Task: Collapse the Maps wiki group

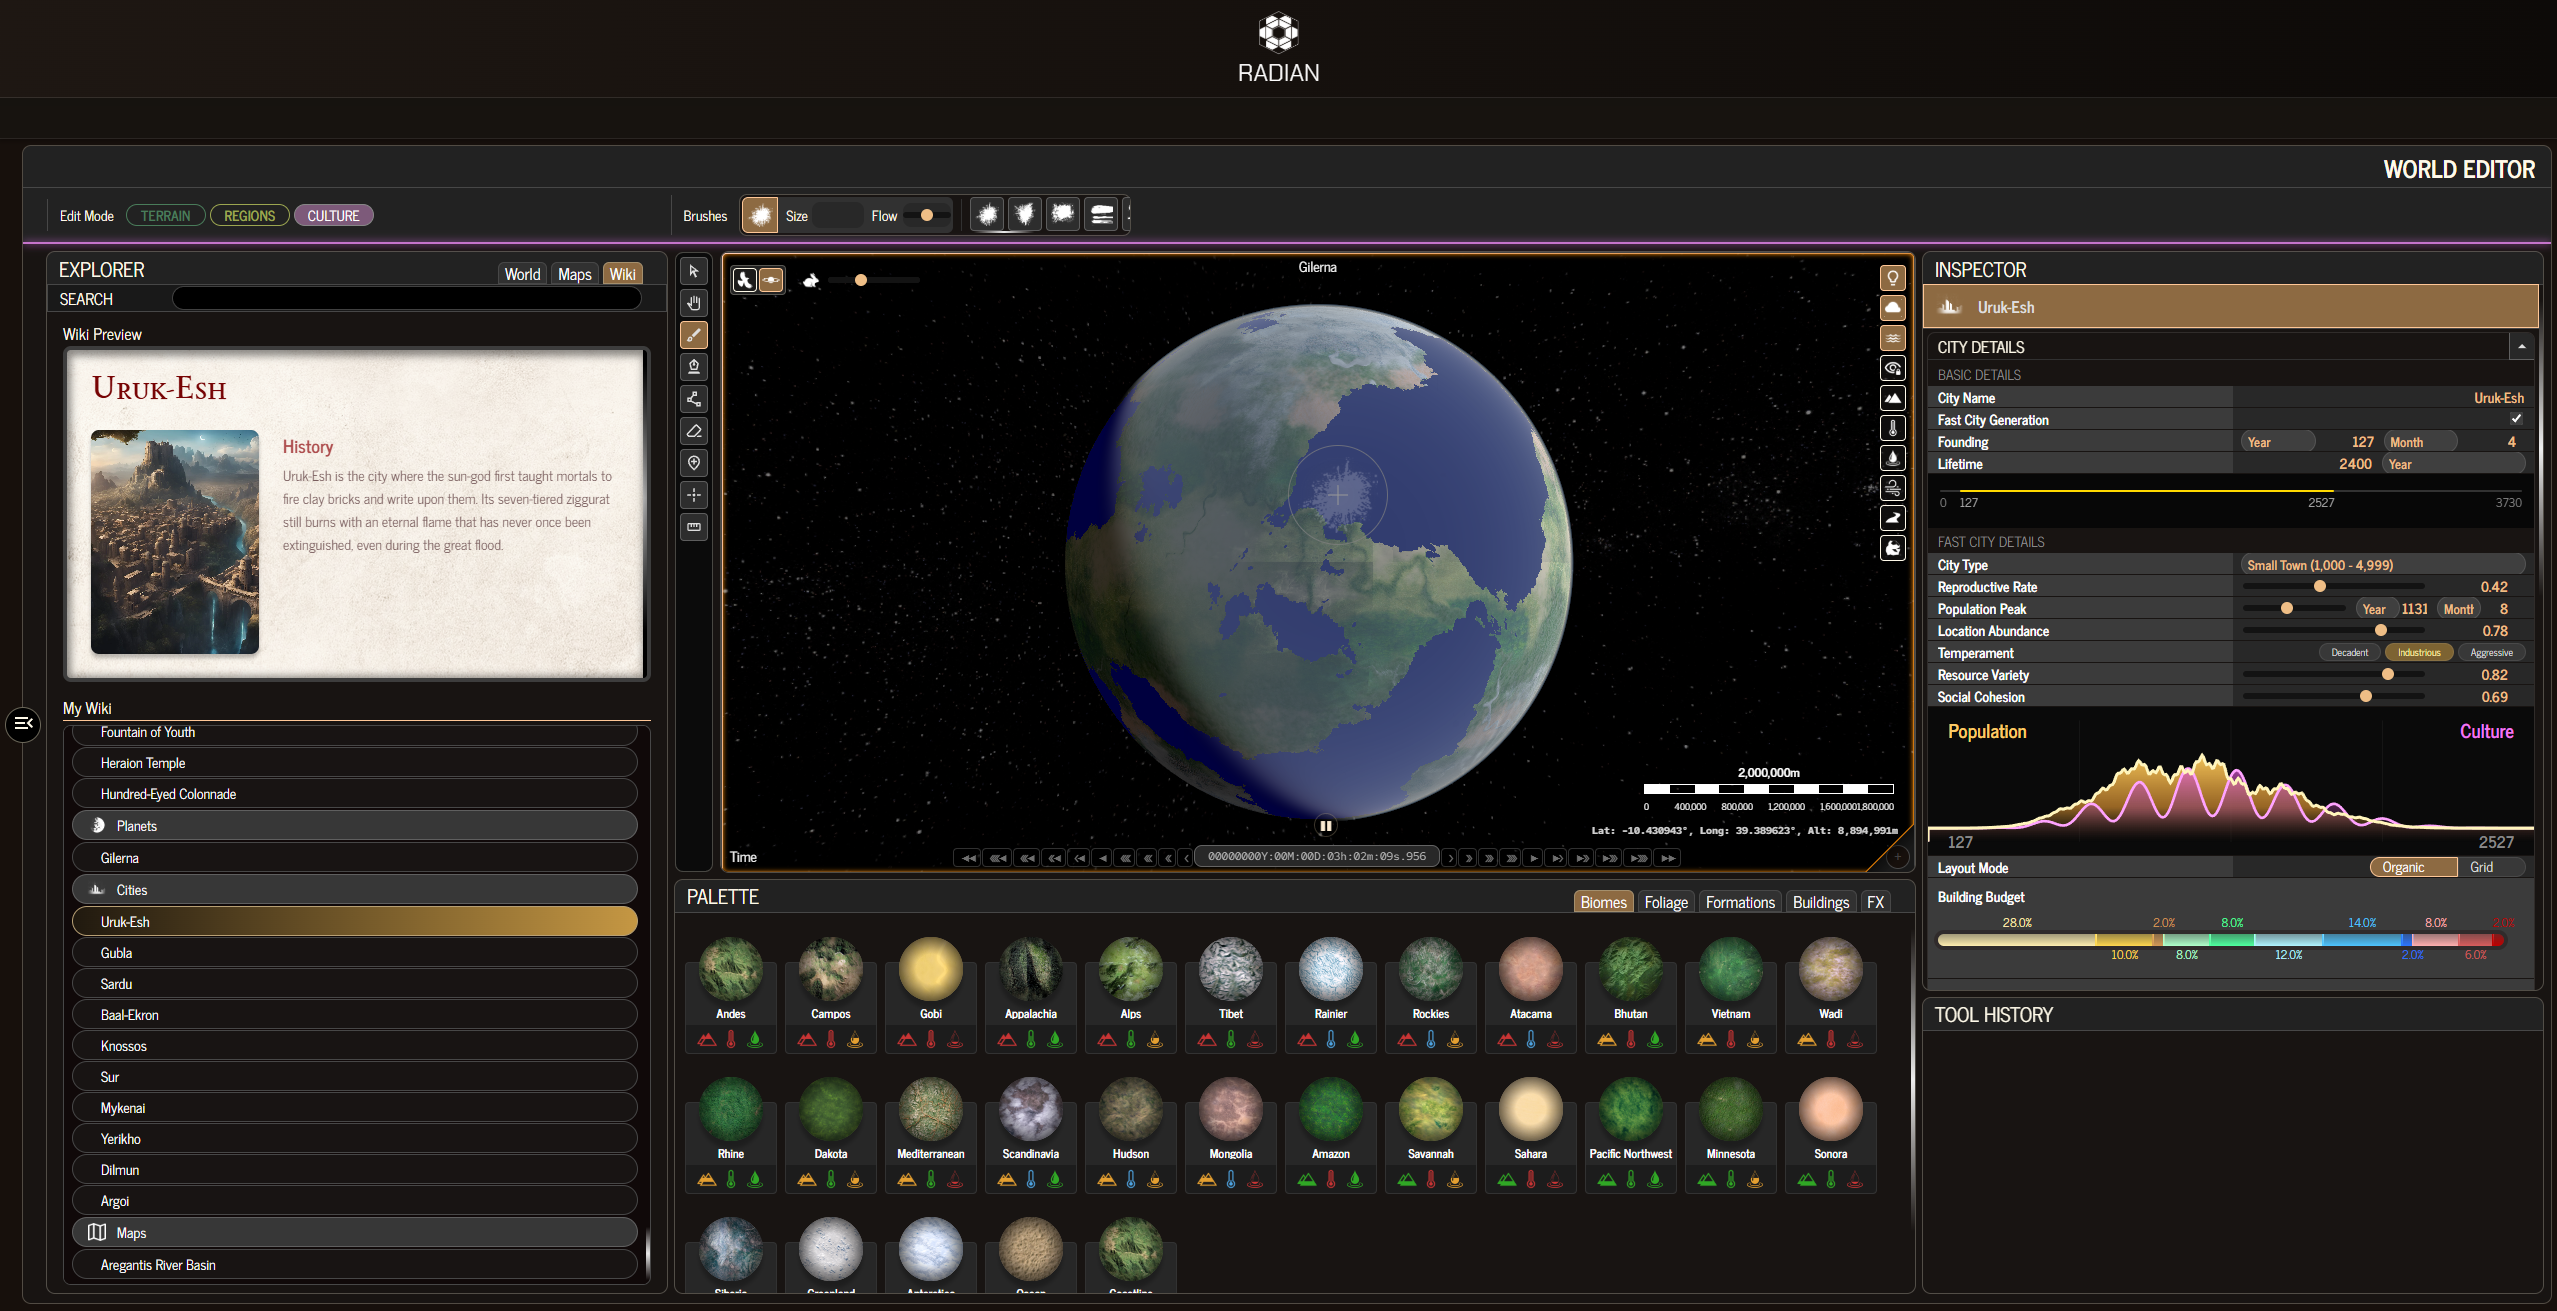Action: 355,1233
